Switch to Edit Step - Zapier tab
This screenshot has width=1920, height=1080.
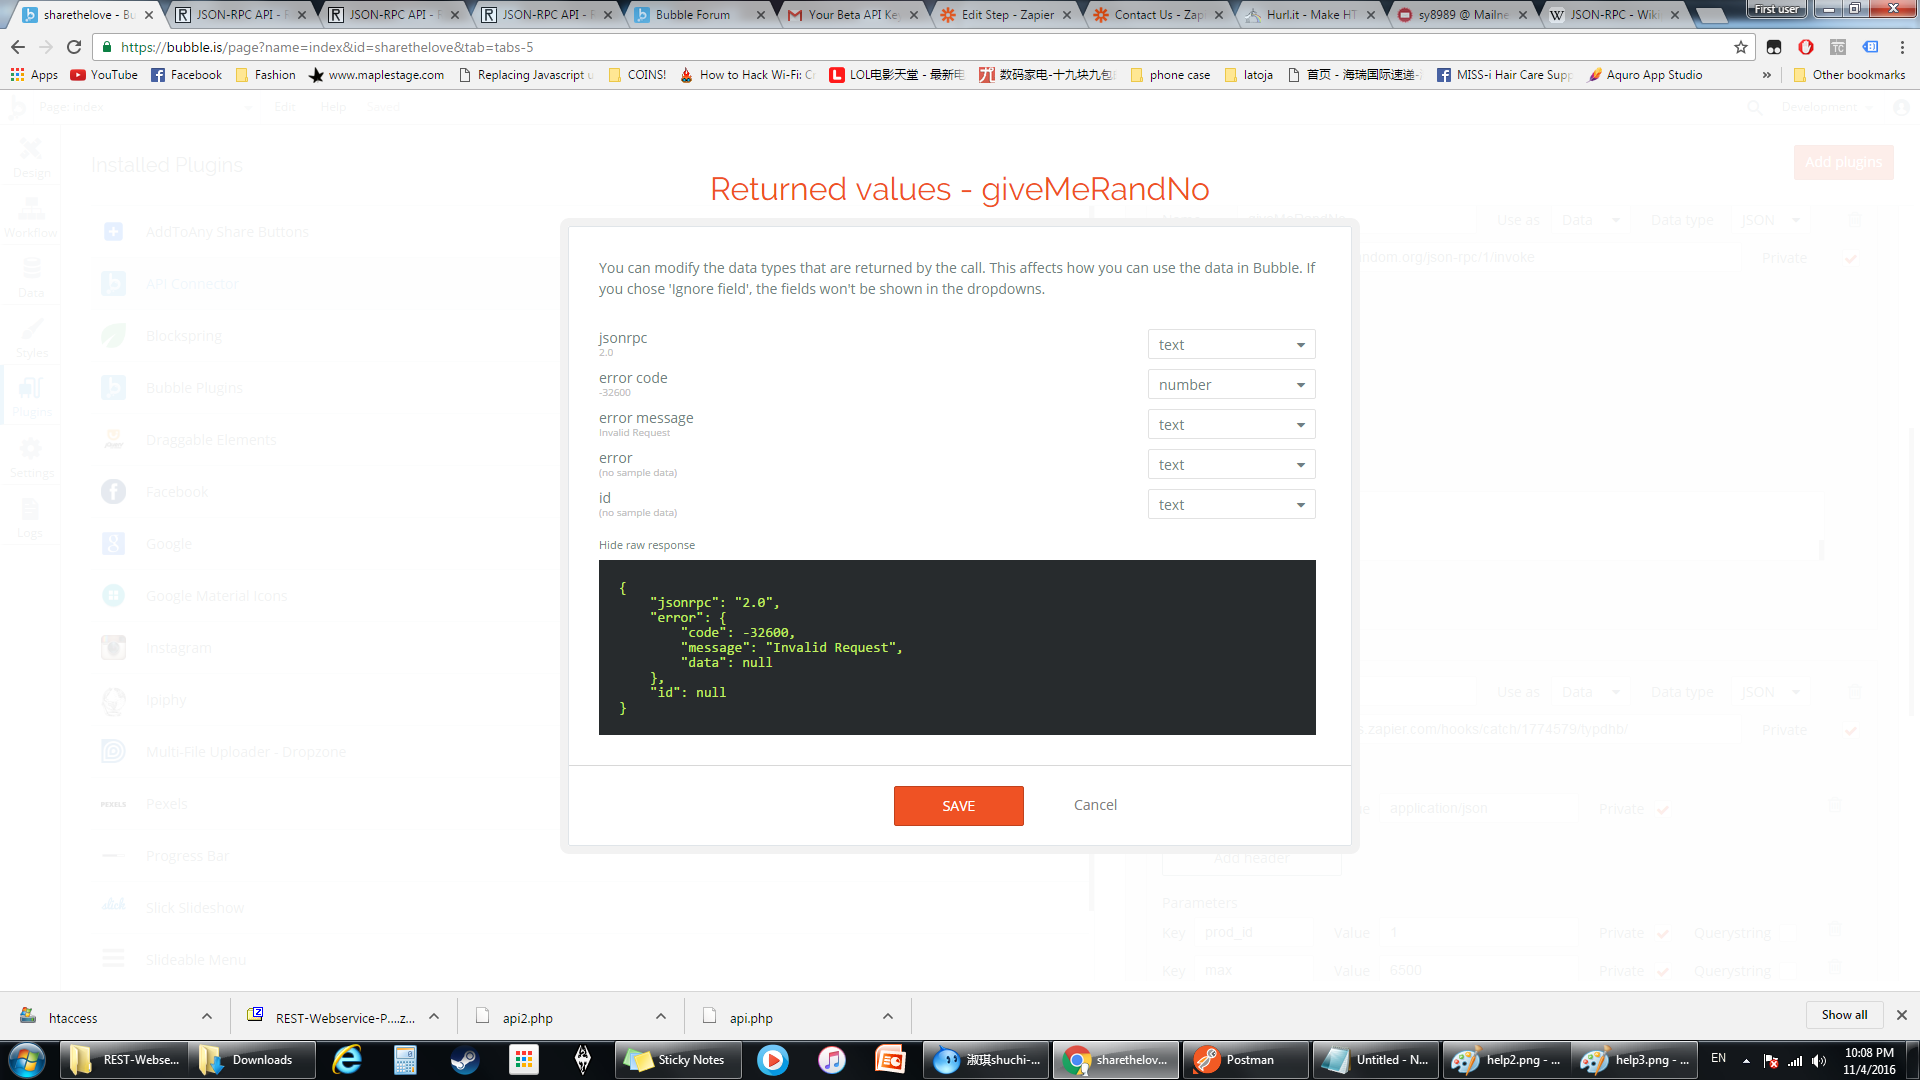(1006, 15)
